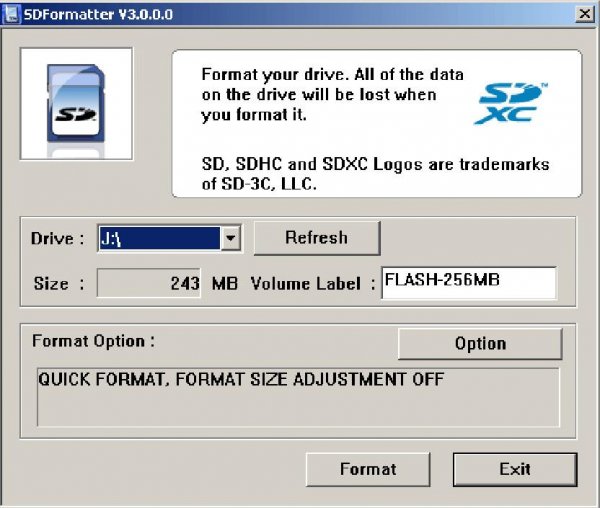Click the 'Drive :' label
The width and height of the screenshot is (600, 508).
tap(57, 238)
